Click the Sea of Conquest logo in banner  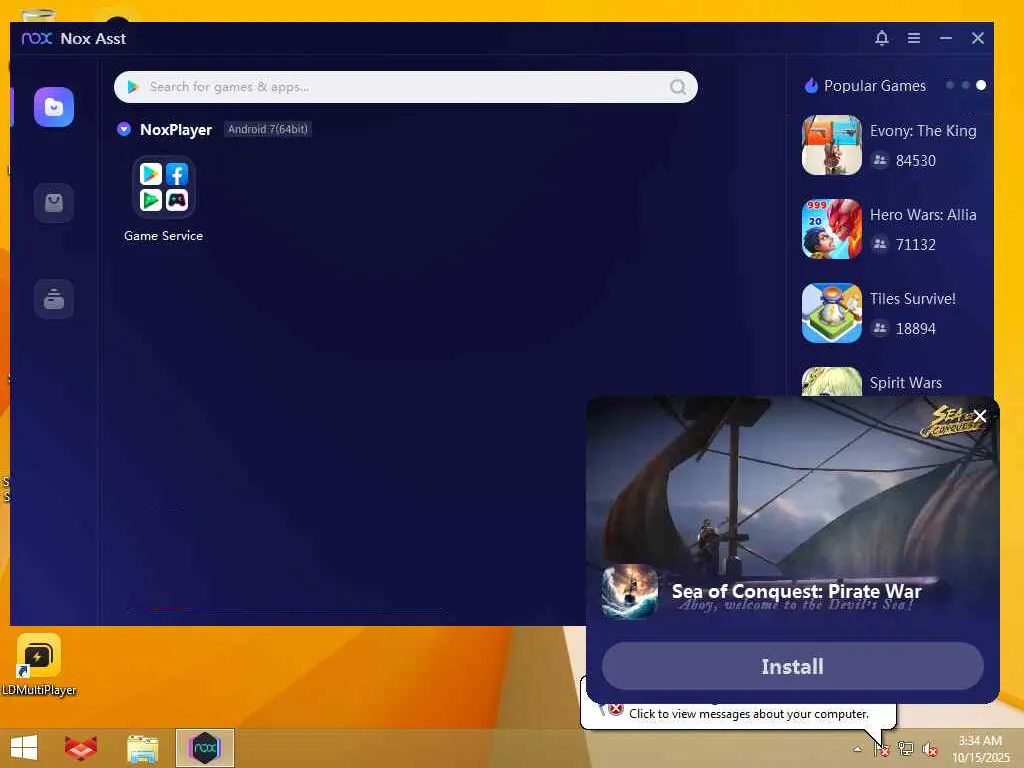pyautogui.click(x=952, y=421)
